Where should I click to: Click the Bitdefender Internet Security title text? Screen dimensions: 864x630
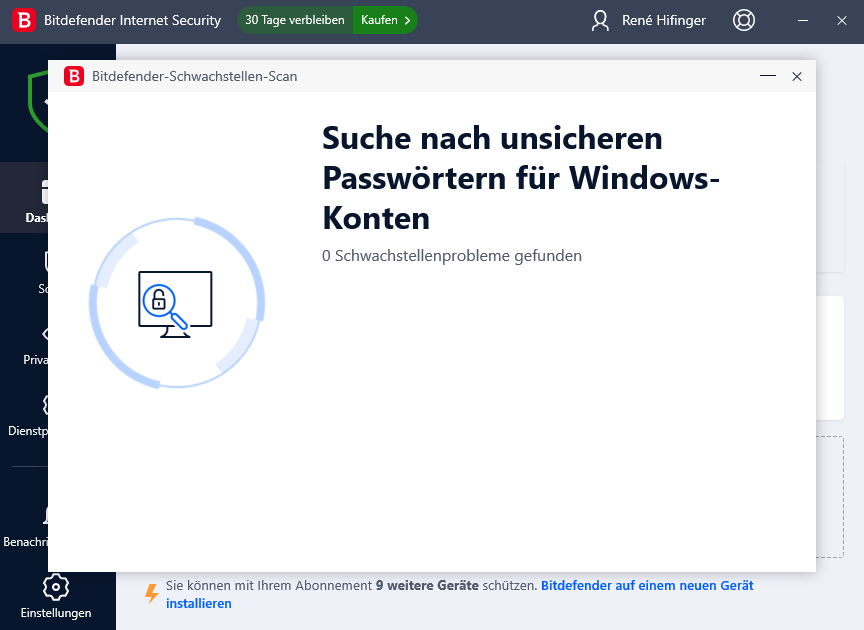click(x=132, y=20)
